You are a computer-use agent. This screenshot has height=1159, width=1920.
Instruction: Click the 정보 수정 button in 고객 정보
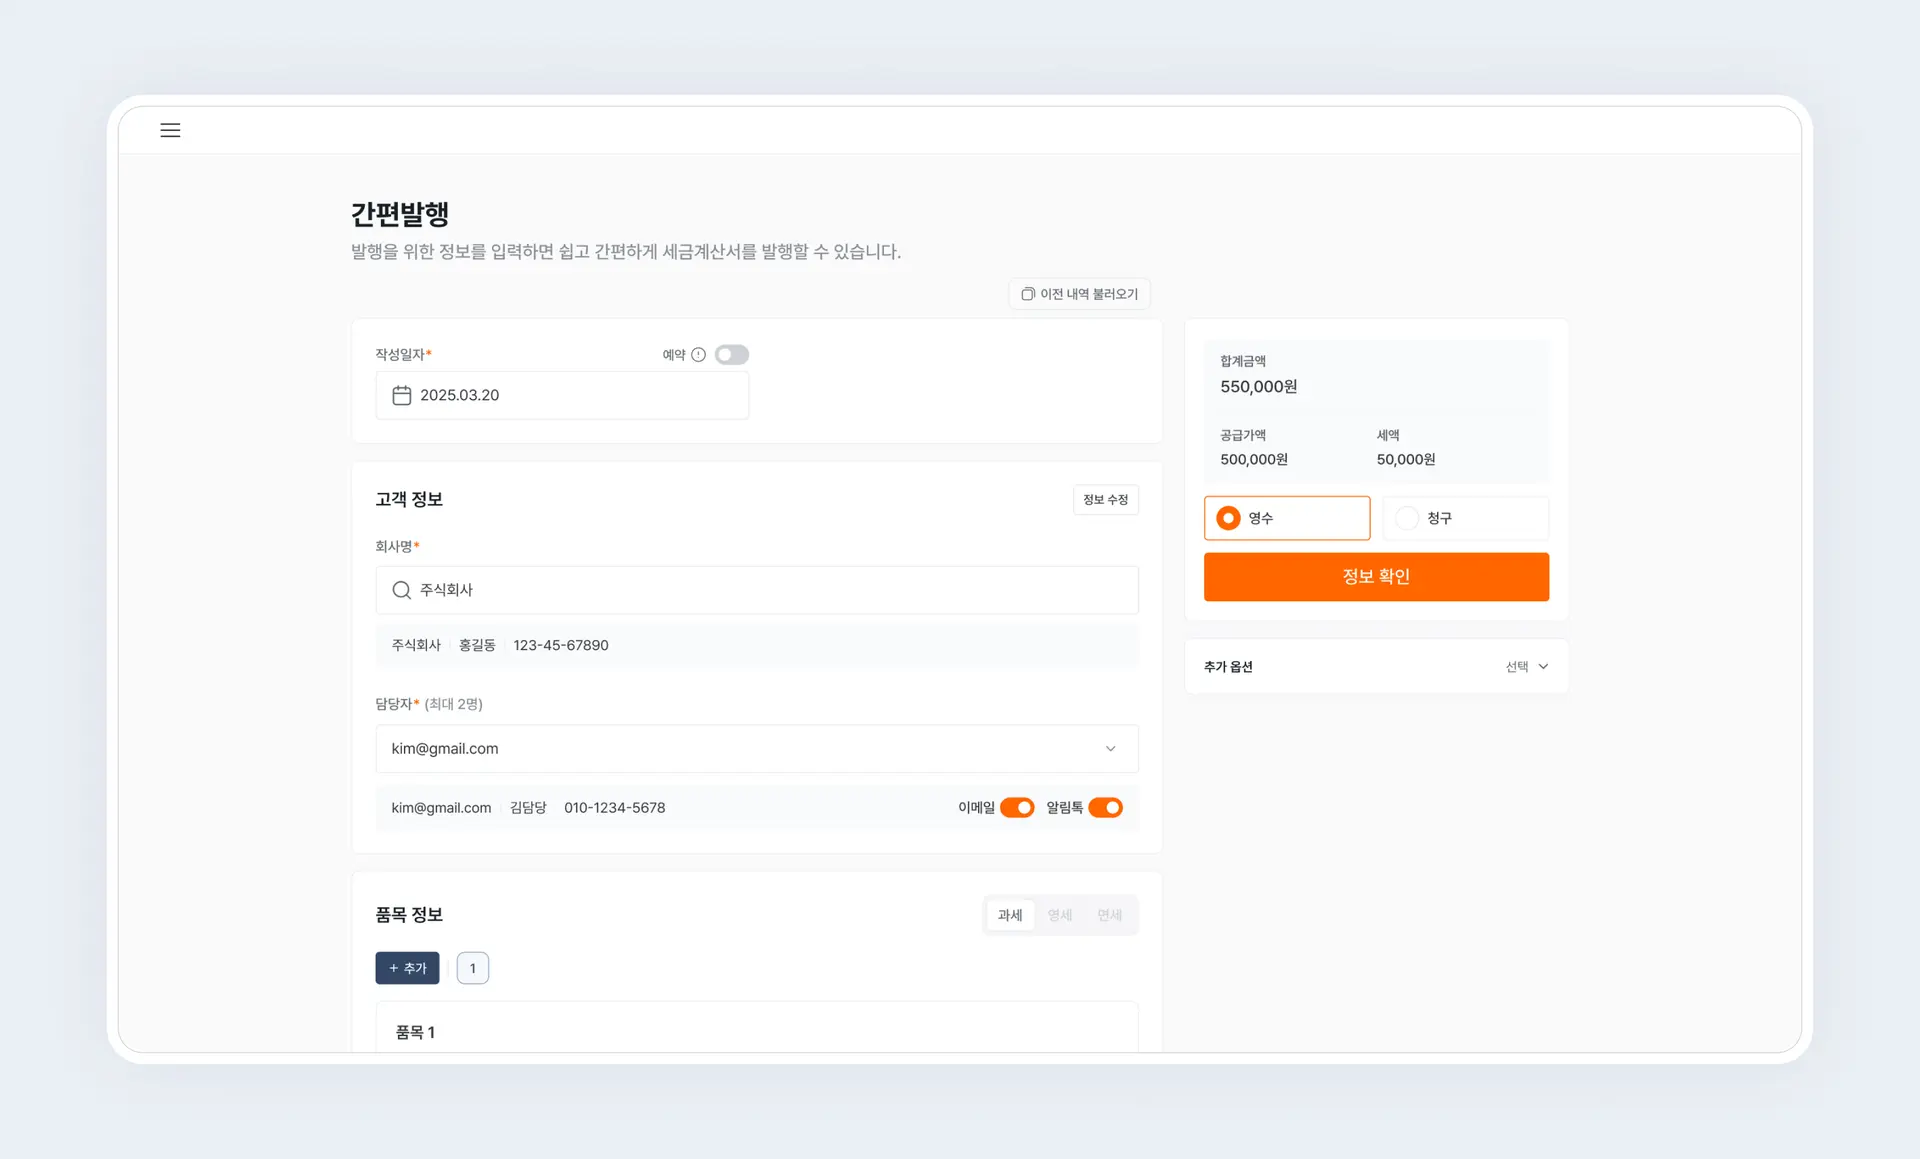click(1106, 499)
